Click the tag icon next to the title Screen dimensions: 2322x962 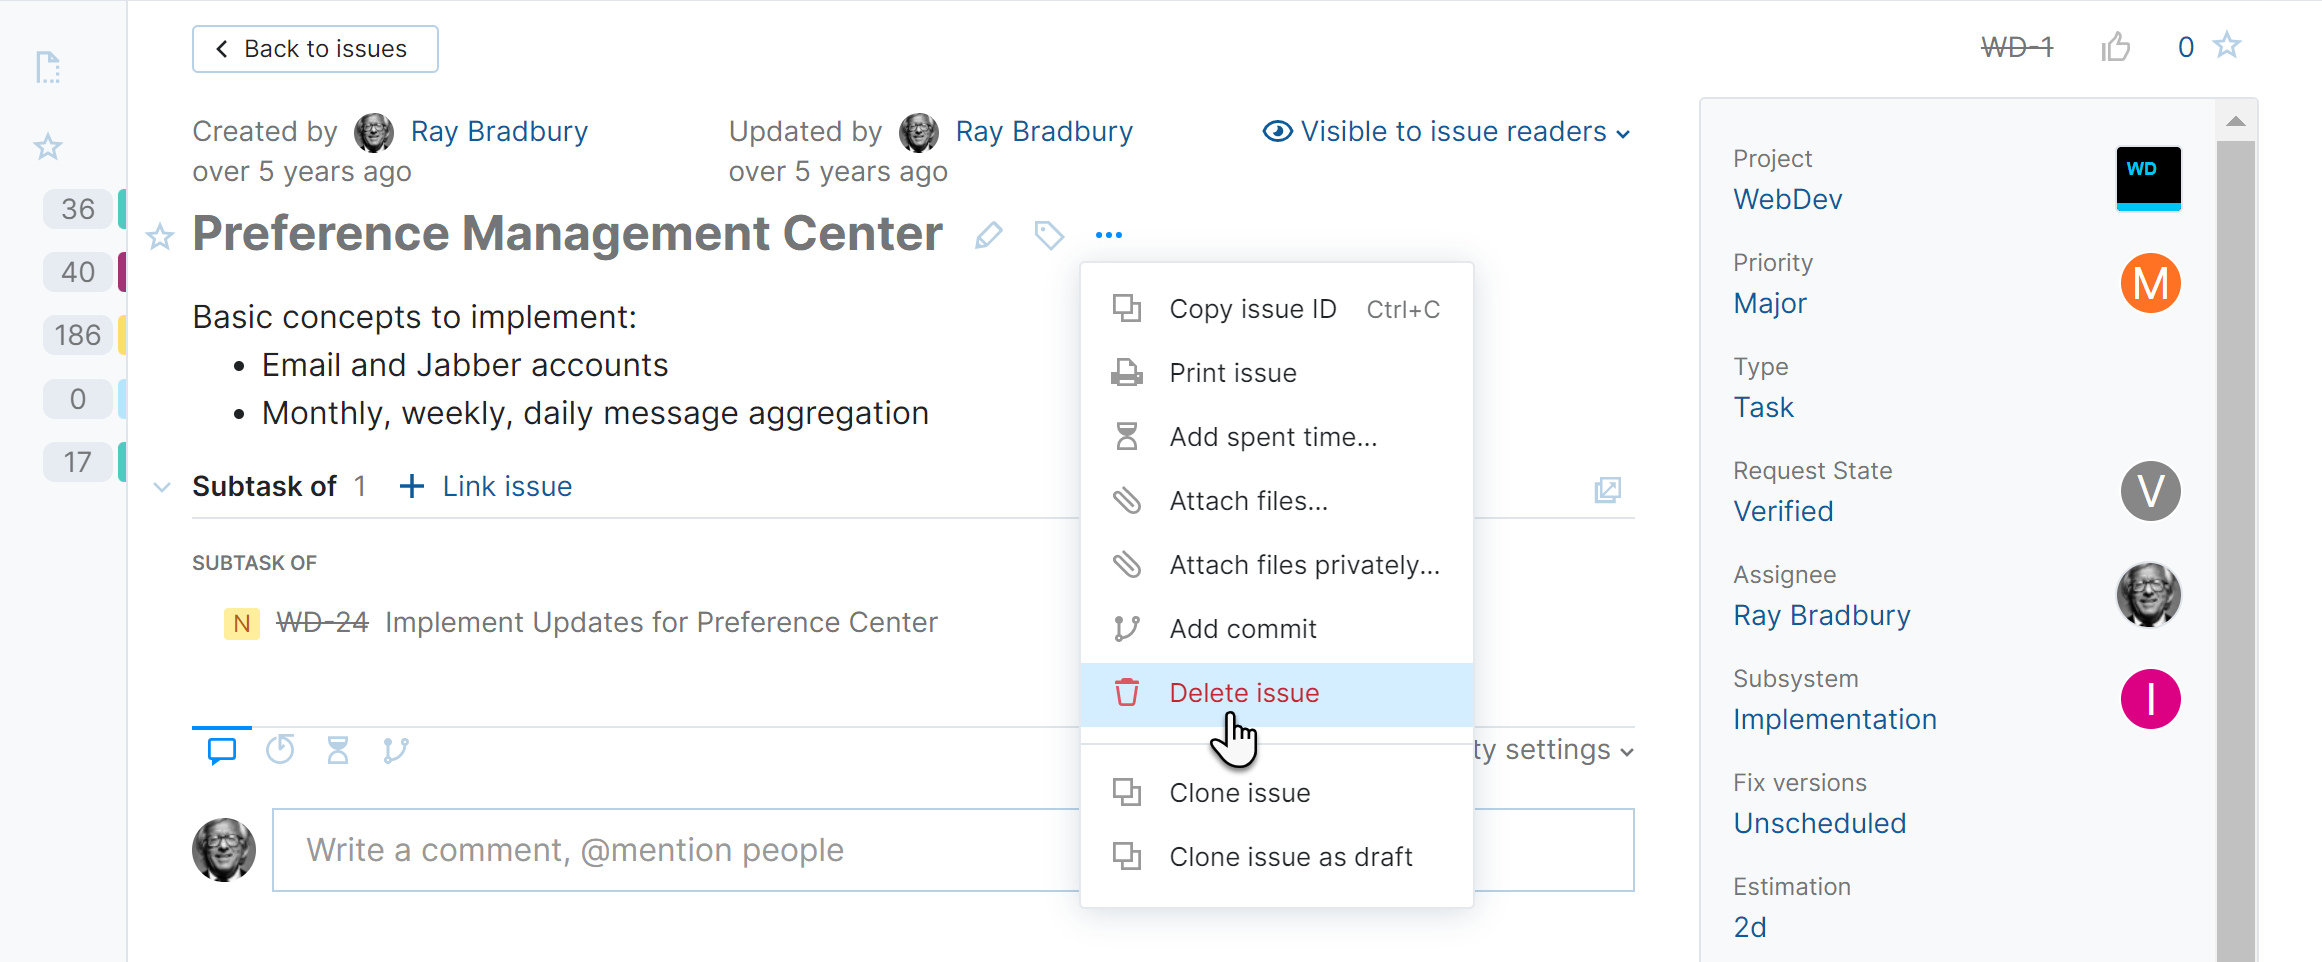point(1048,235)
